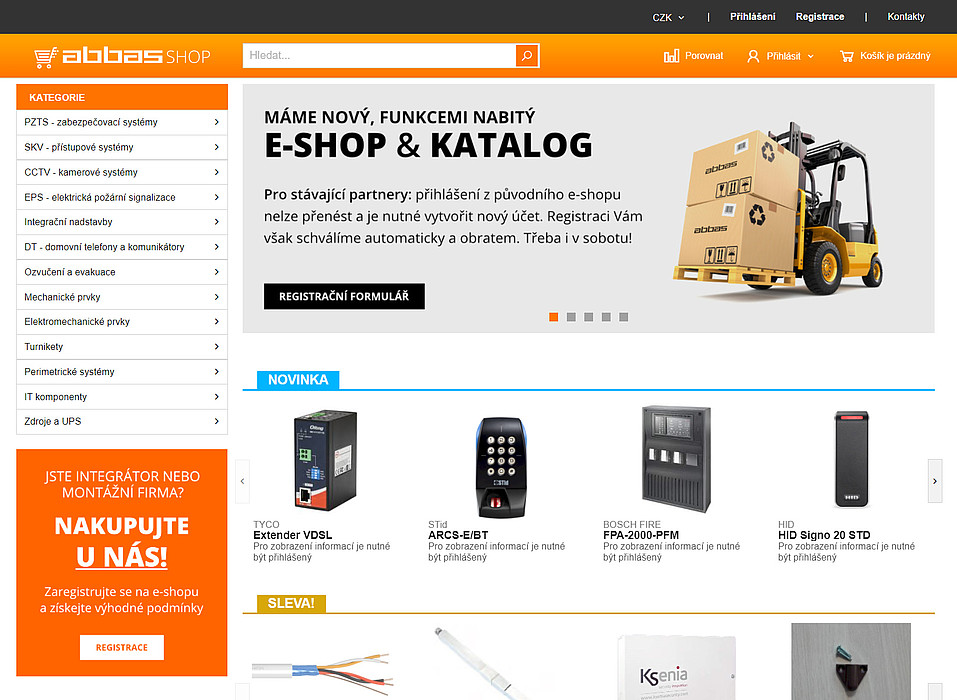Open the shopping cart icon

[847, 56]
